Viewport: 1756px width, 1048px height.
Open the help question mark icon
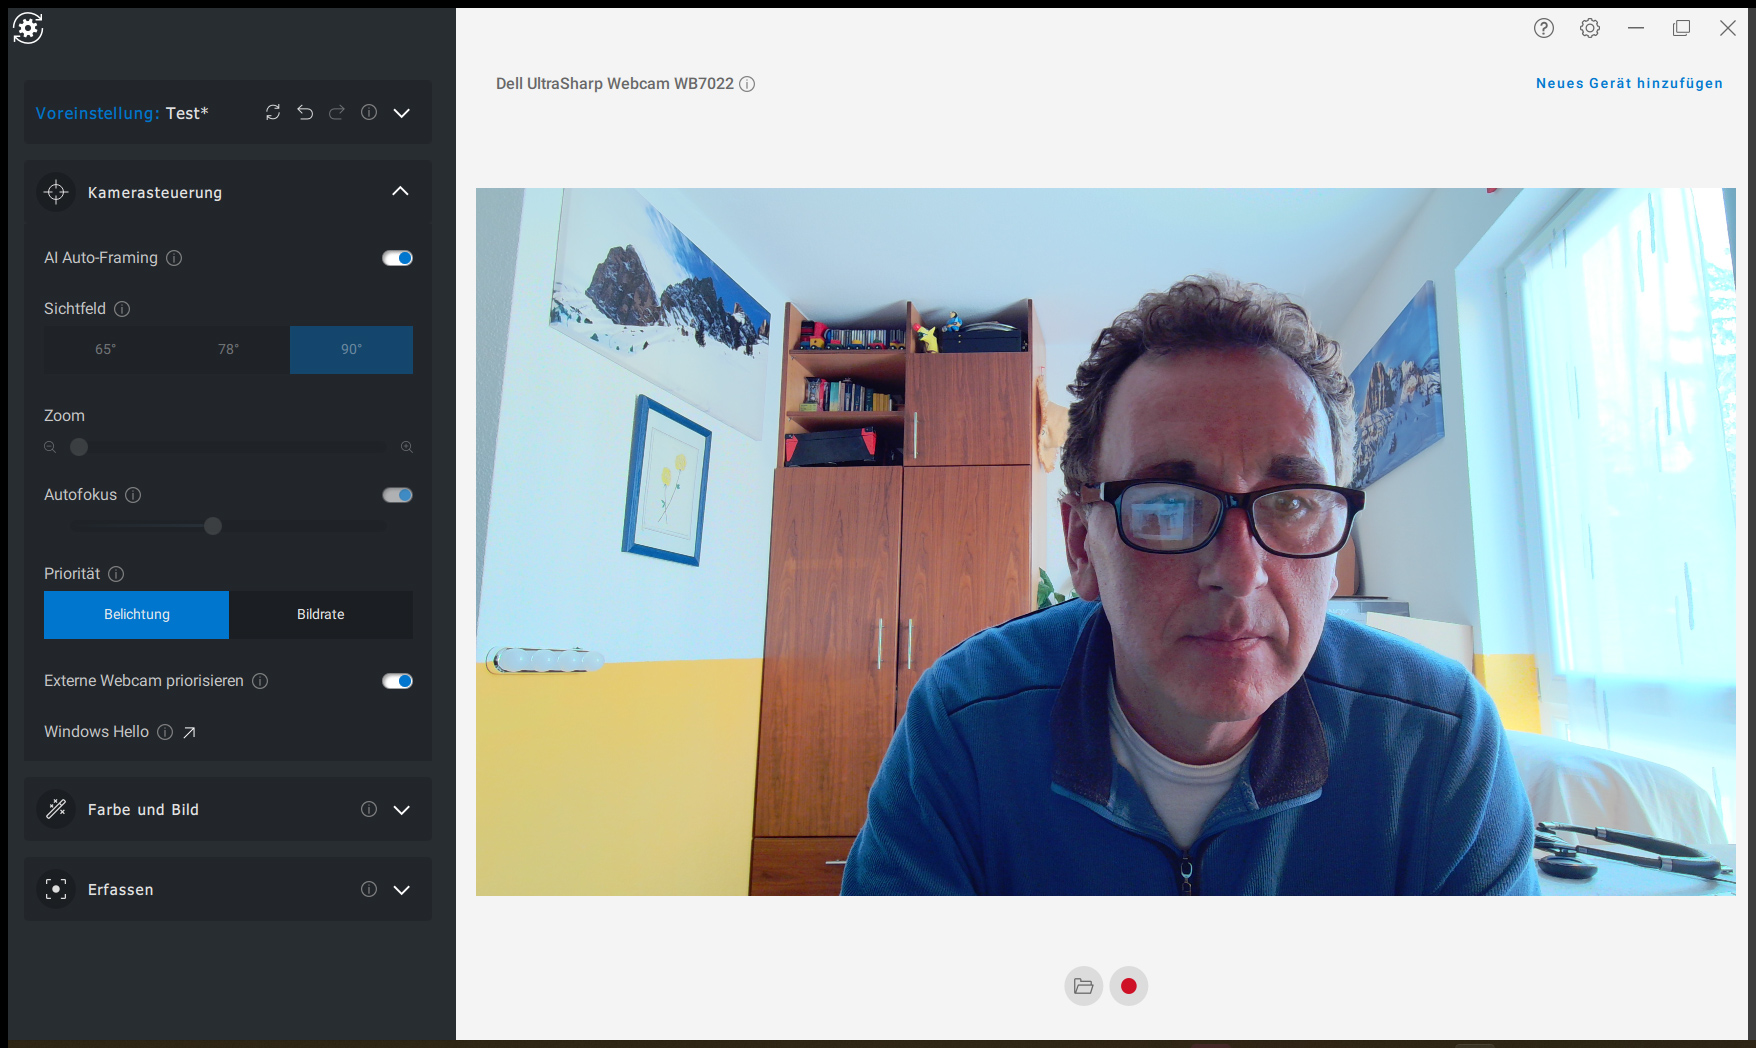[1544, 28]
